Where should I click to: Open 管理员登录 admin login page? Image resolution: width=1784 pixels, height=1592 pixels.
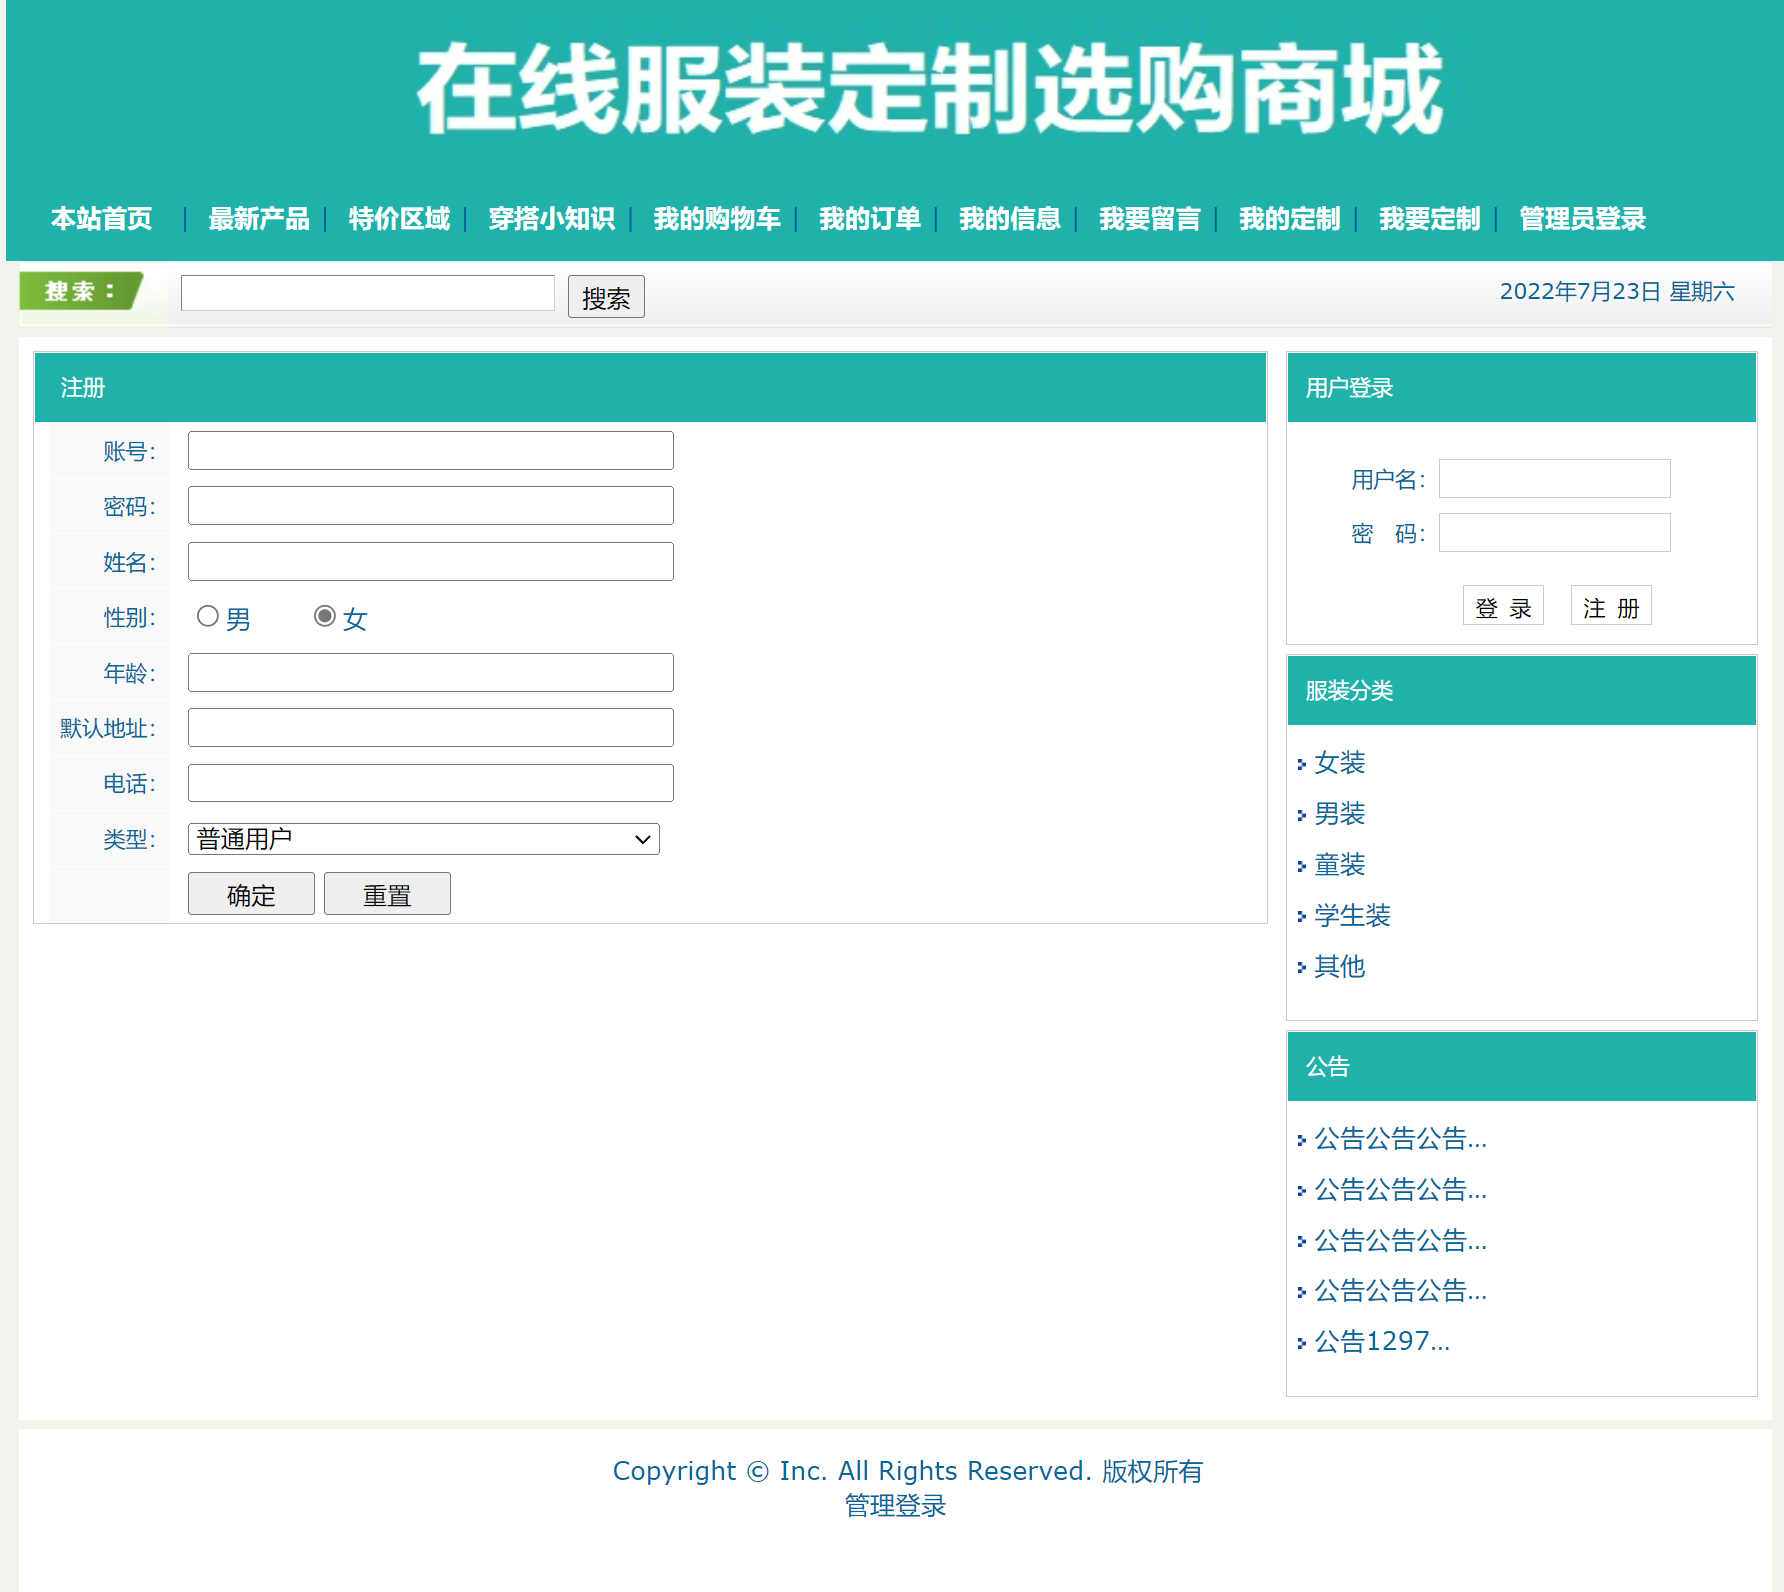1581,219
